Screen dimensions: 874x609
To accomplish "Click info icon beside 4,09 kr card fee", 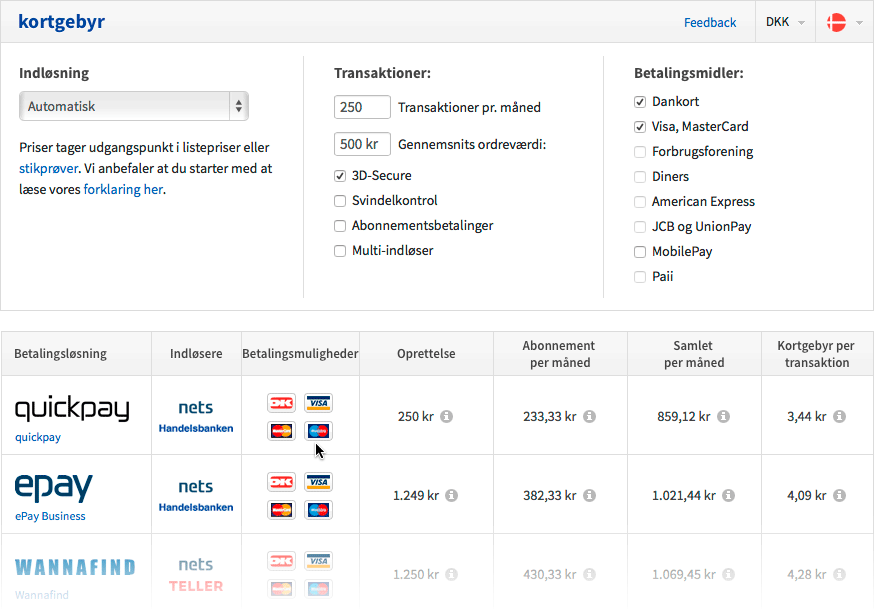I will [x=840, y=495].
